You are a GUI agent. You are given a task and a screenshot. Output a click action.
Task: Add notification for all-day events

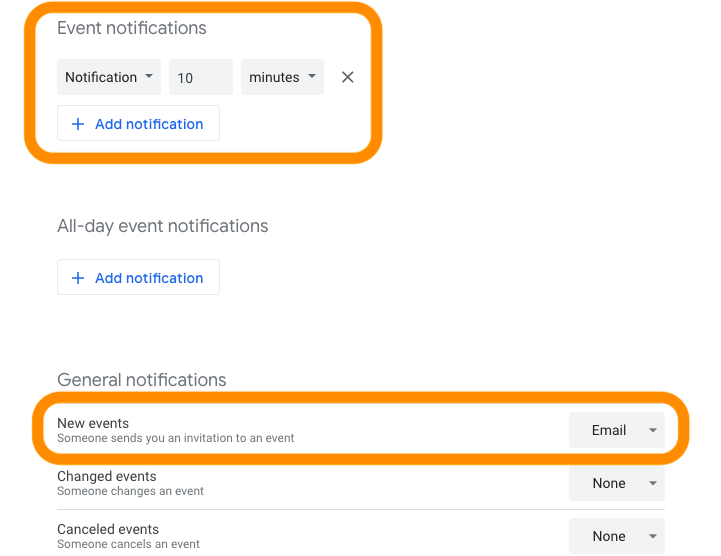click(x=138, y=277)
